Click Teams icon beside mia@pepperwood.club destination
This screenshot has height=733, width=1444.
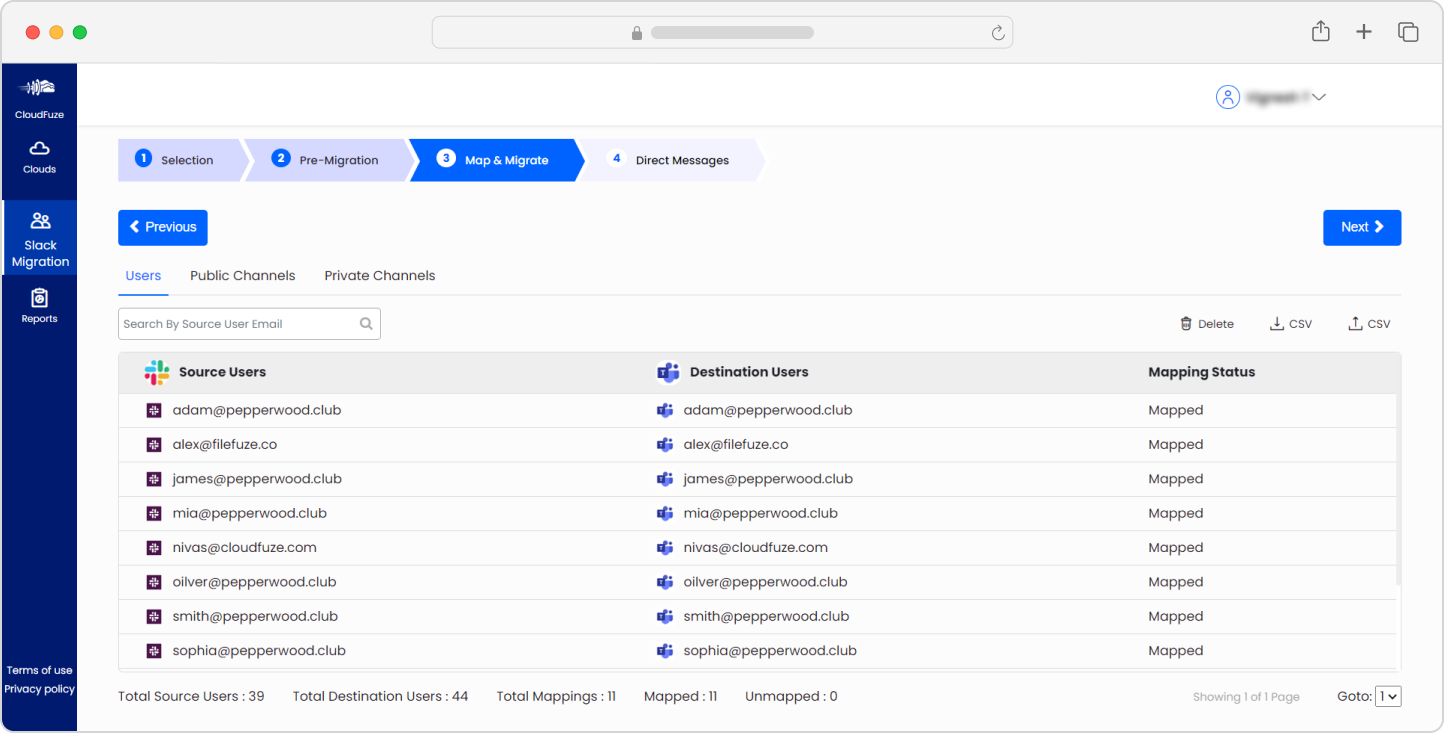tap(665, 514)
